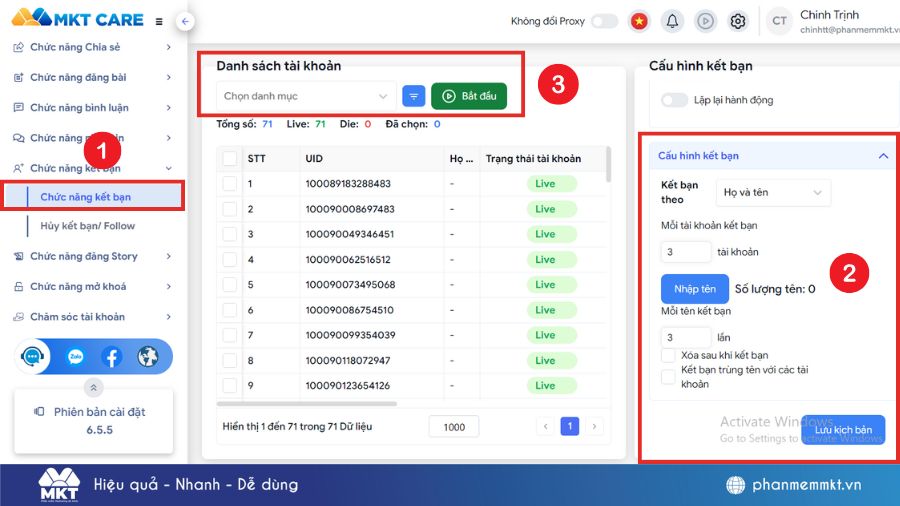Open the notifications bell icon
900x506 pixels.
click(x=672, y=22)
